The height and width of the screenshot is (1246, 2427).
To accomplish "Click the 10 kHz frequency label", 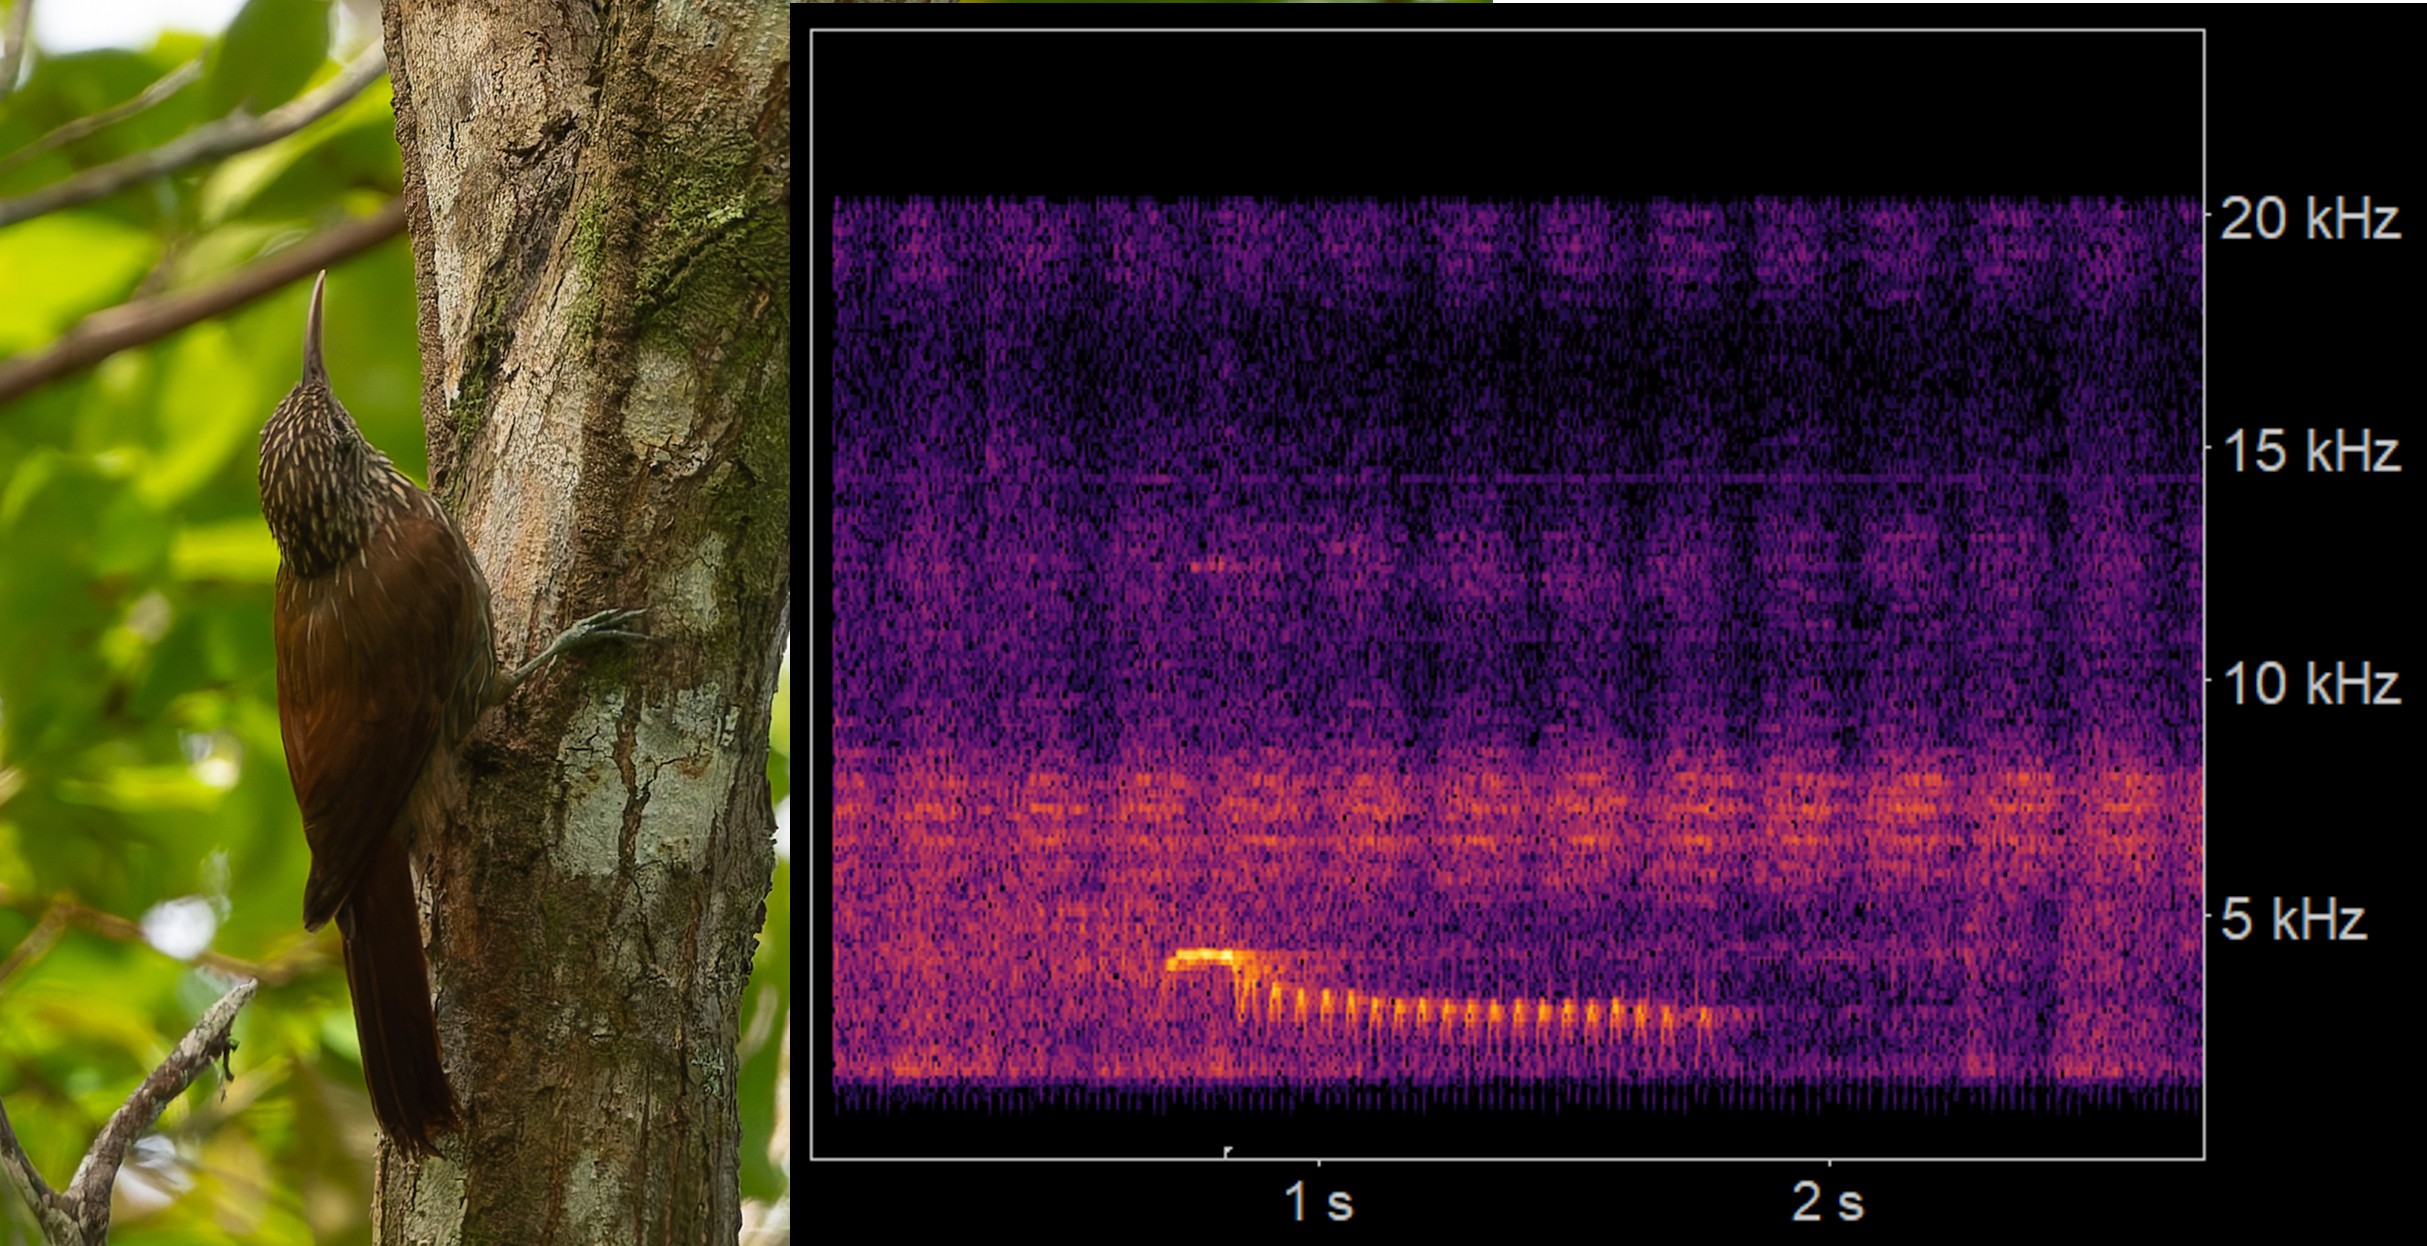I will coord(2310,684).
